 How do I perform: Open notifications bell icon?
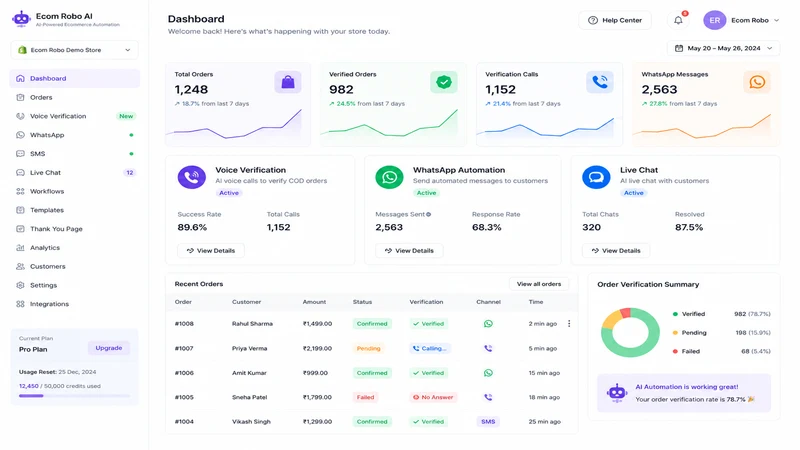(x=678, y=20)
